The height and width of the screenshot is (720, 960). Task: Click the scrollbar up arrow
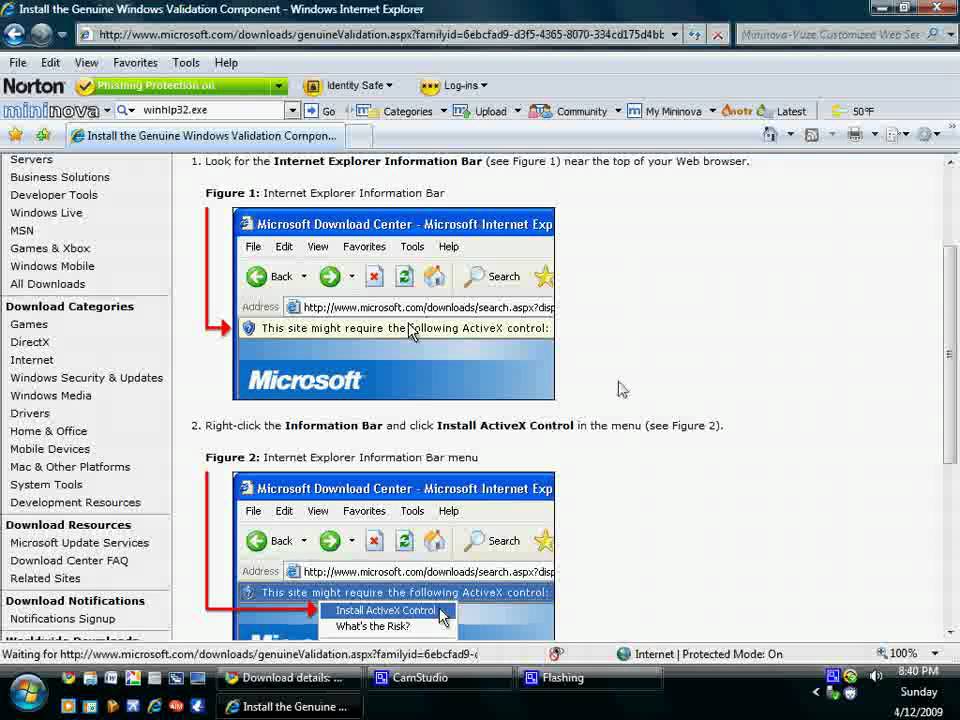(x=950, y=162)
